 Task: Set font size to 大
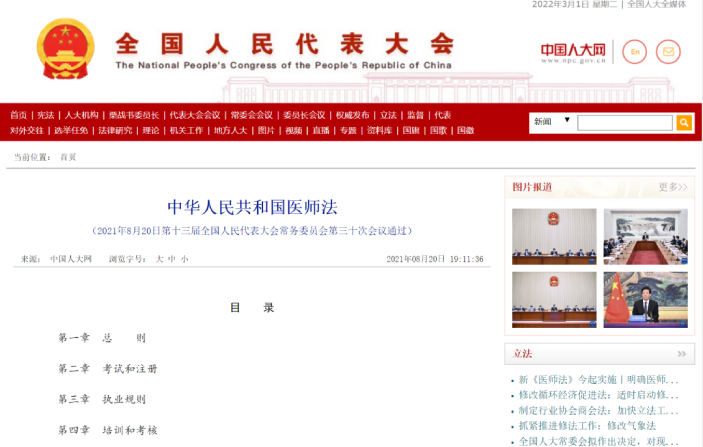(x=158, y=259)
